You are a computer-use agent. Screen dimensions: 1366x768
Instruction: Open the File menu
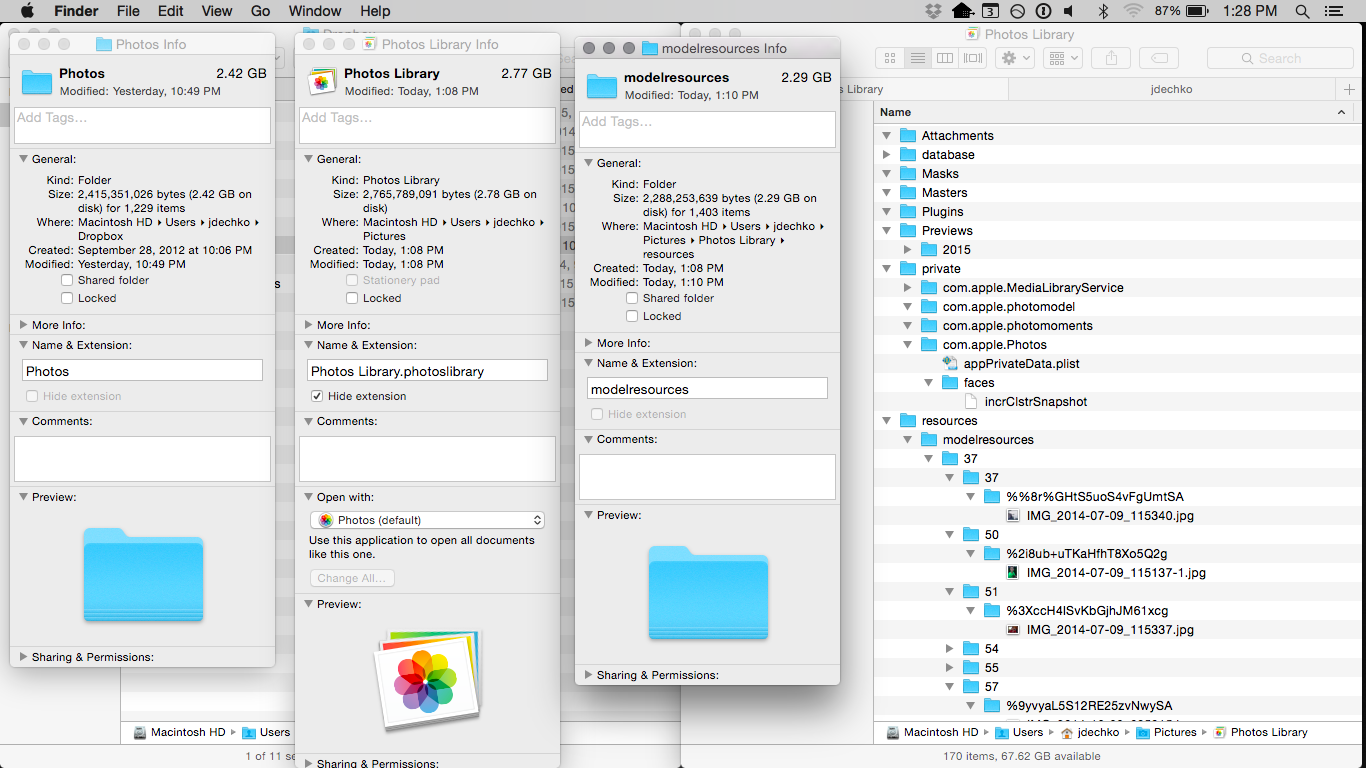(x=128, y=11)
